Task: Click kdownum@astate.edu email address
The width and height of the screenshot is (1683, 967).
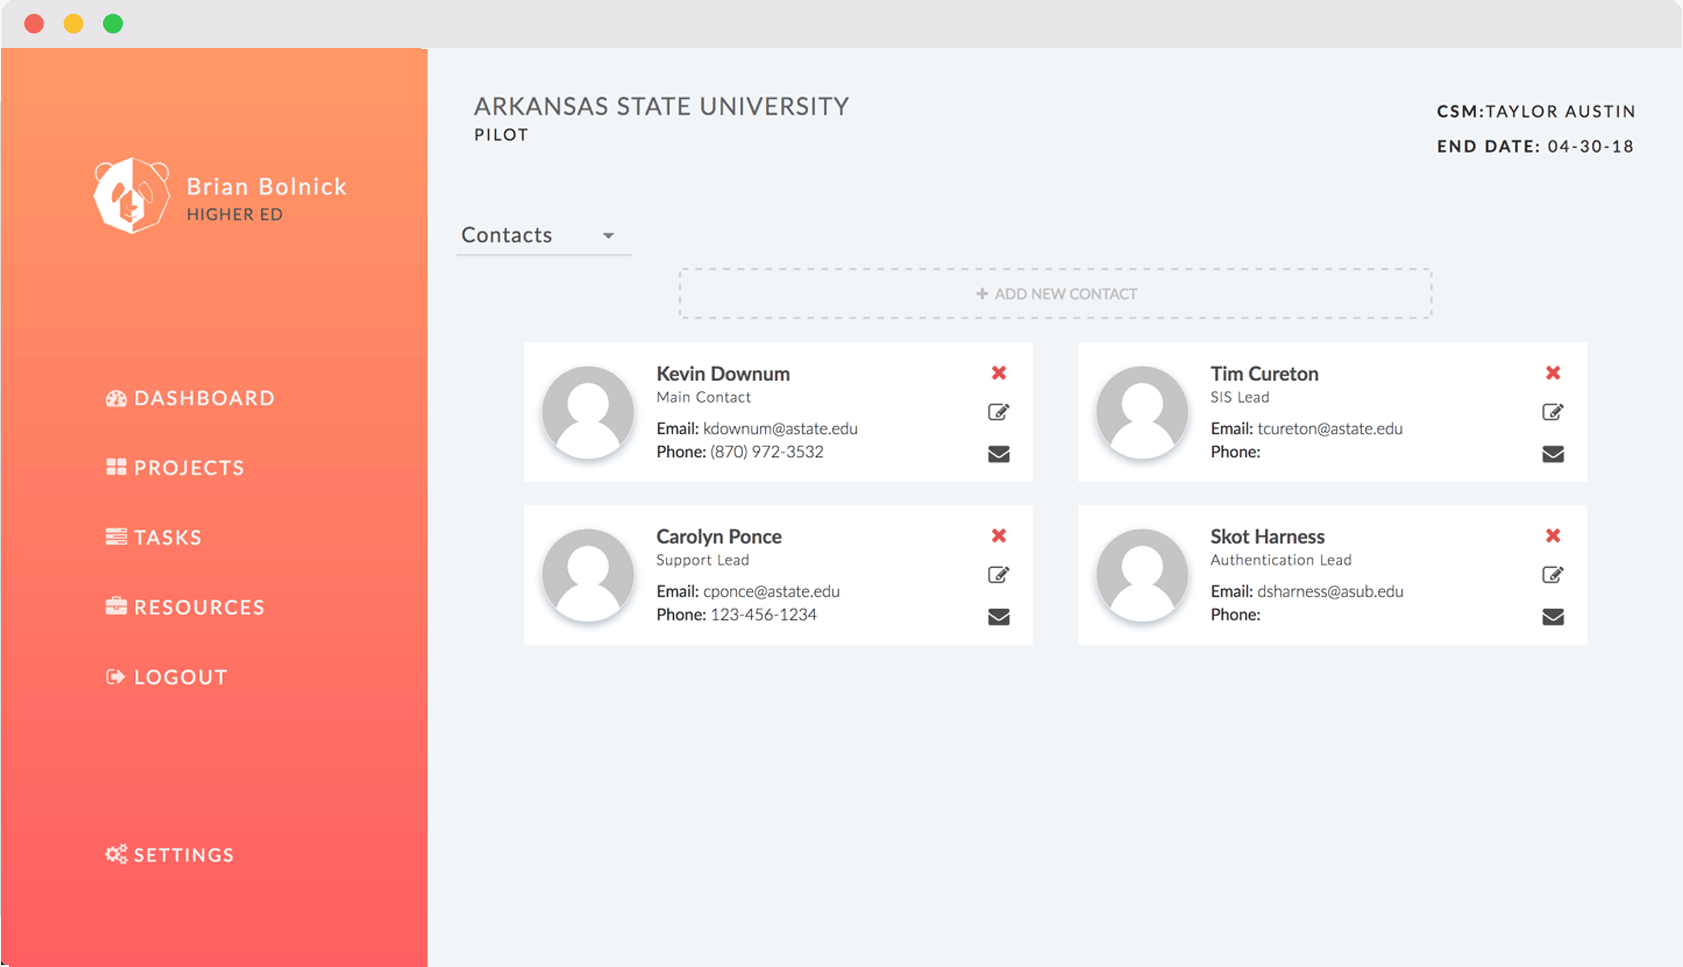Action: click(x=780, y=429)
